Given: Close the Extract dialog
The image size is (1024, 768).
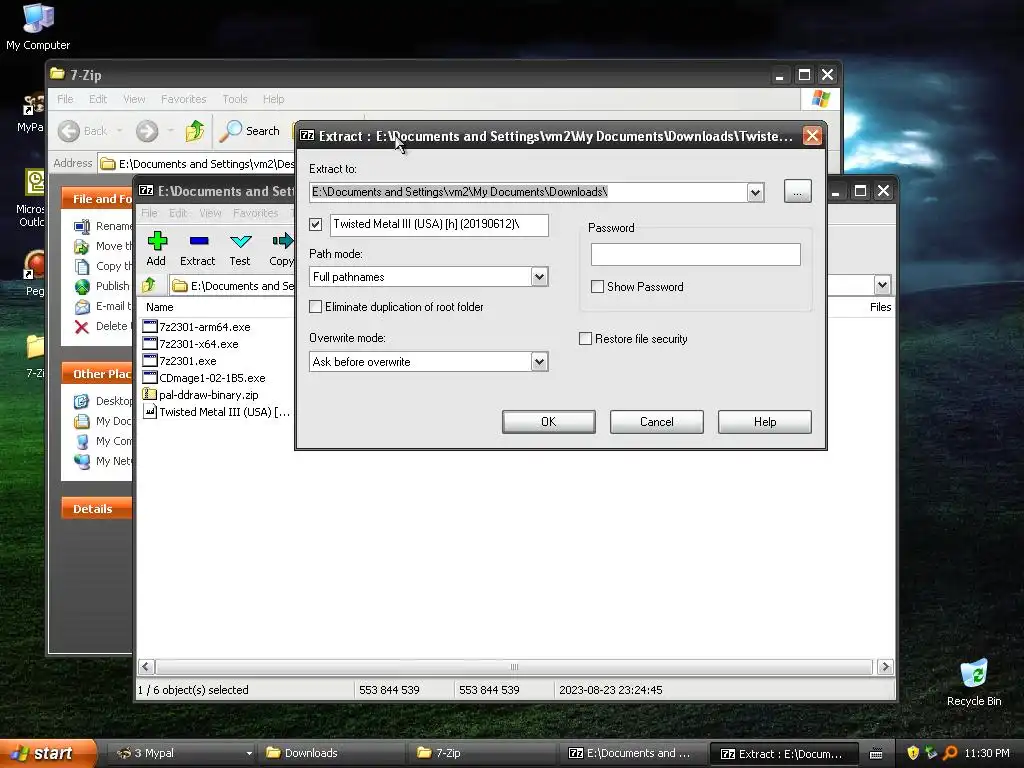Looking at the screenshot, I should [812, 136].
